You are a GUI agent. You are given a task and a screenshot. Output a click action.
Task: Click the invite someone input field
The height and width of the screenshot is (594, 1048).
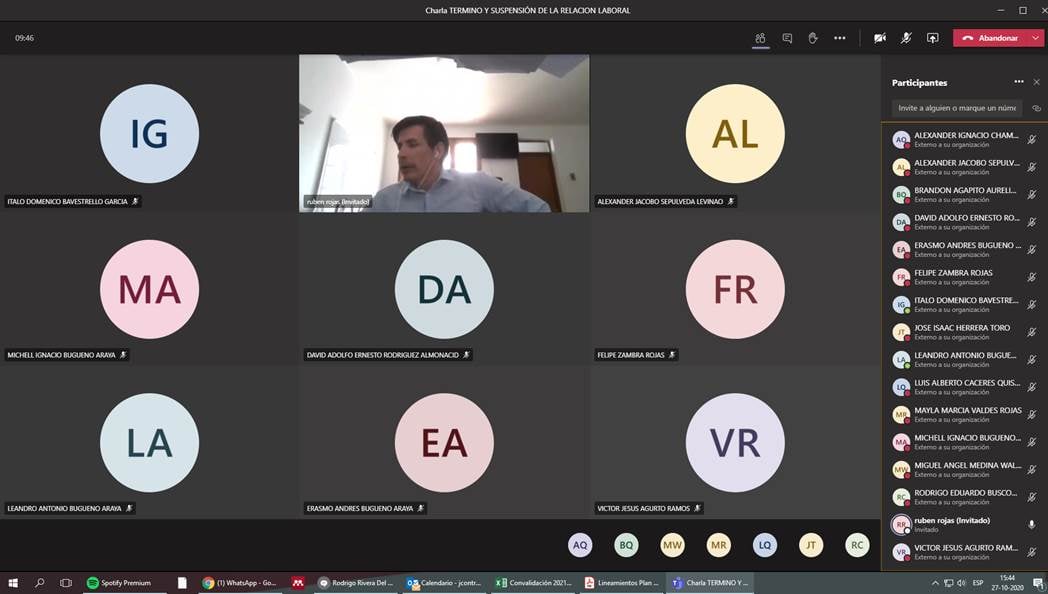pyautogui.click(x=956, y=108)
